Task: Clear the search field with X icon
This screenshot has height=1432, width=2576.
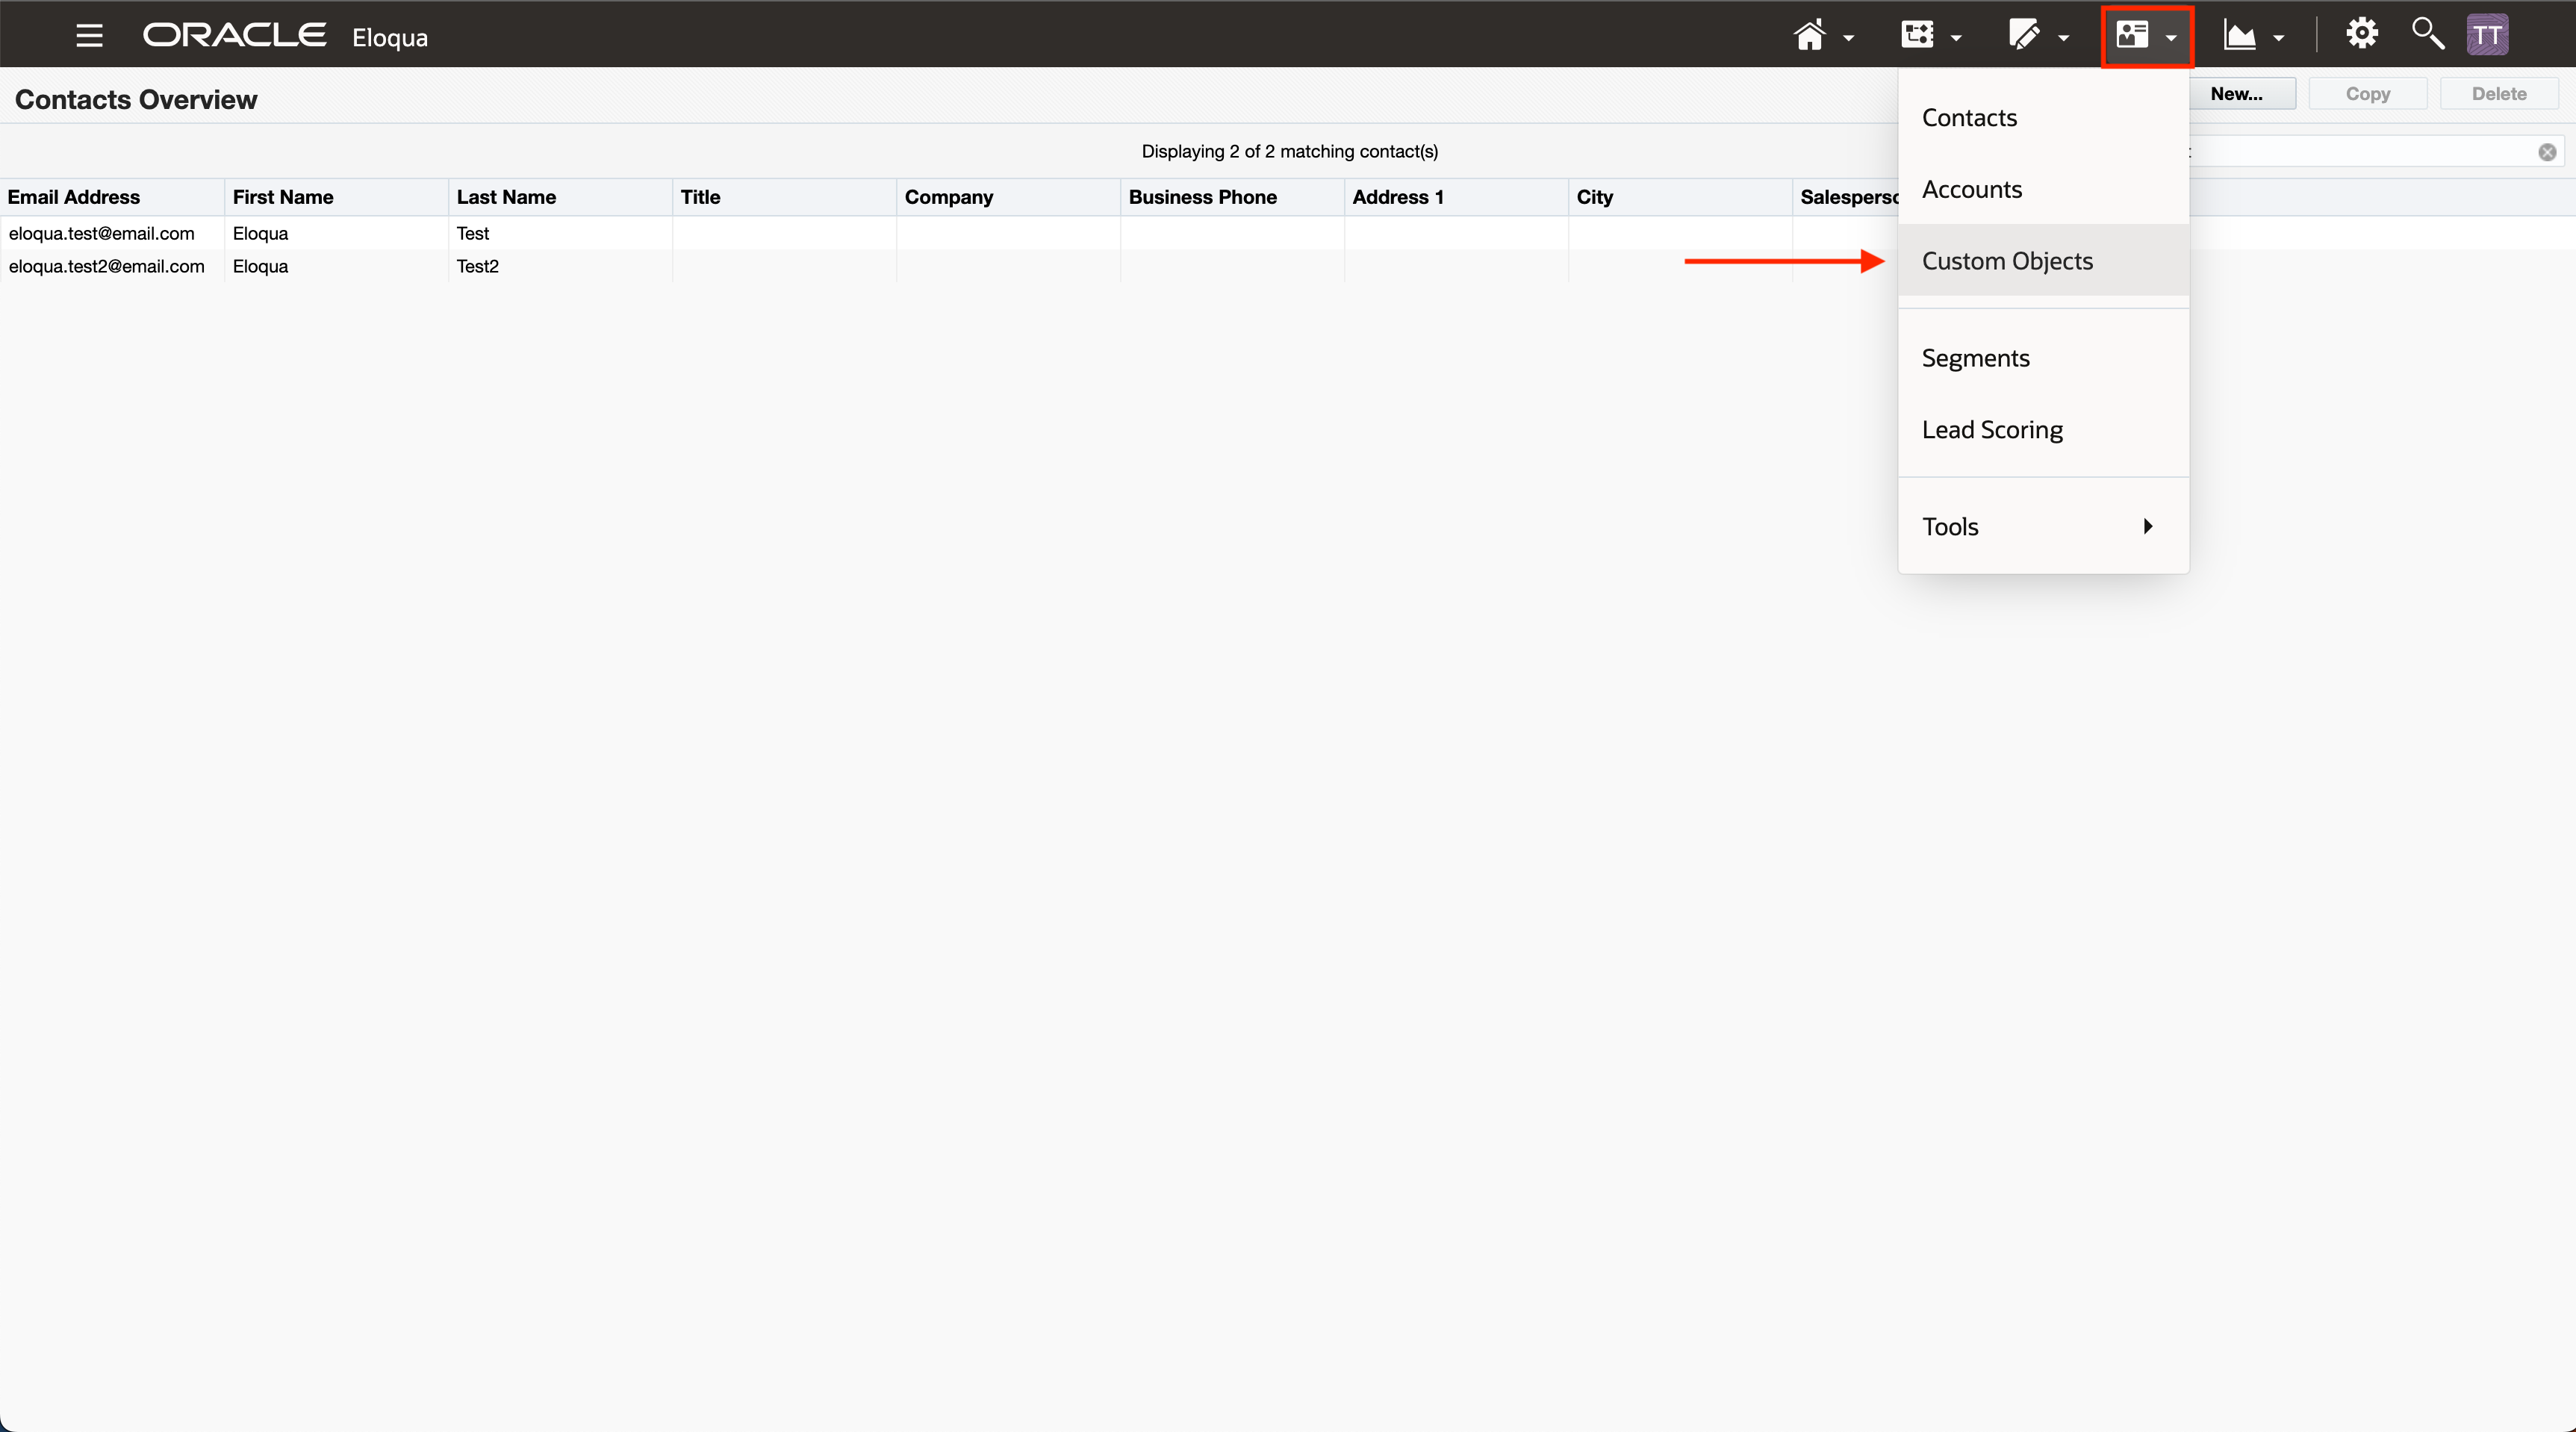Action: click(2547, 152)
